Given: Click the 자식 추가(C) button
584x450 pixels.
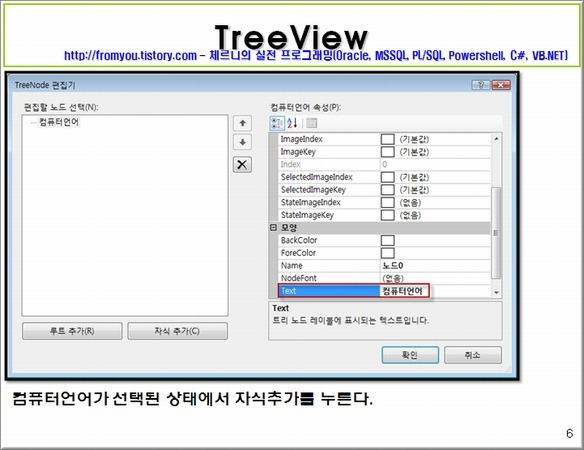Looking at the screenshot, I should pos(177,331).
